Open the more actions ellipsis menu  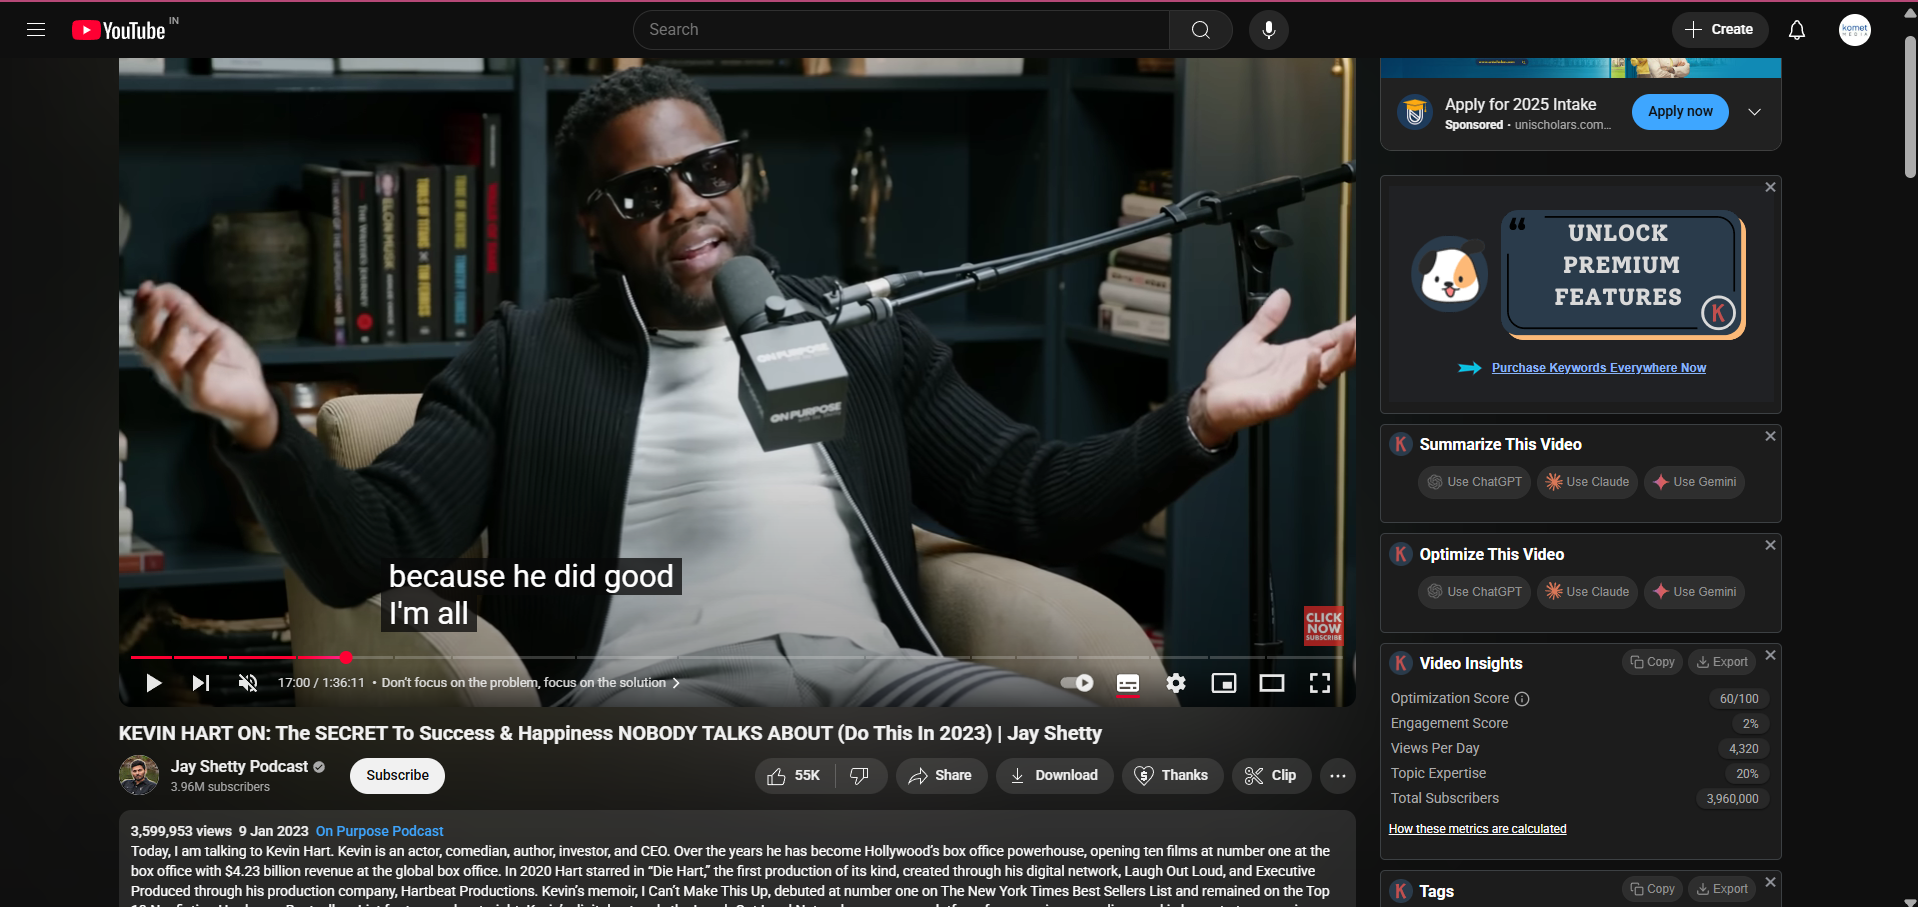(x=1337, y=776)
